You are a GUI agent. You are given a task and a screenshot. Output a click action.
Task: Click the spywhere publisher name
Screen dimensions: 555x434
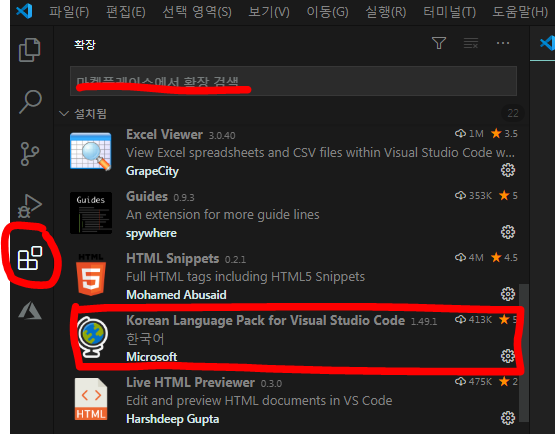click(x=151, y=233)
